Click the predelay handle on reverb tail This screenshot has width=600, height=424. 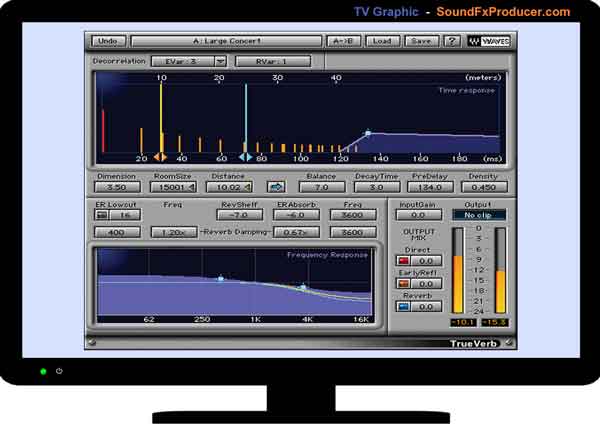coord(368,133)
